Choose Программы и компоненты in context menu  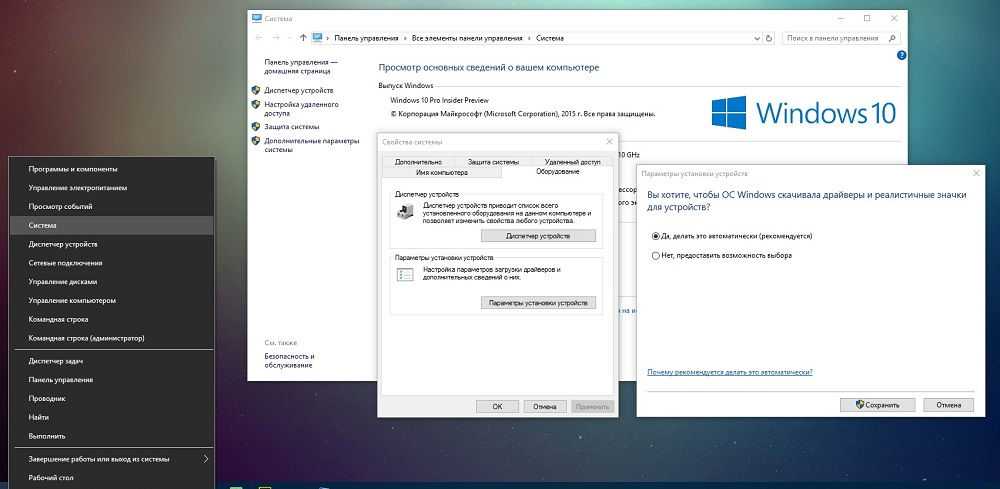112,170
